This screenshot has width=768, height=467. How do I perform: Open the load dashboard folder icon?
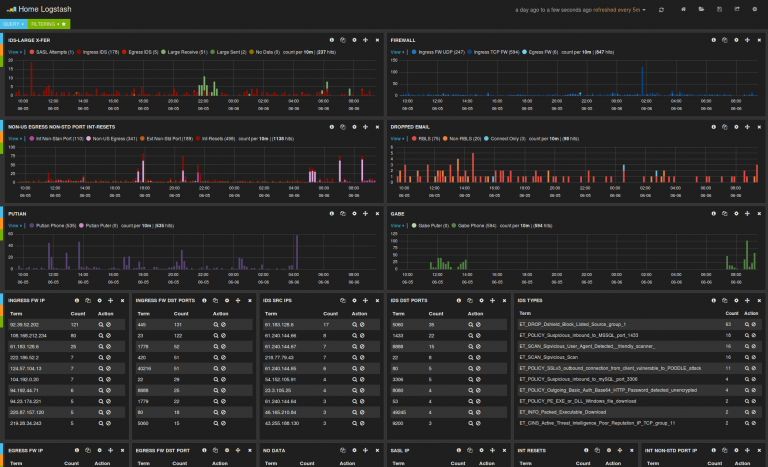[701, 9]
